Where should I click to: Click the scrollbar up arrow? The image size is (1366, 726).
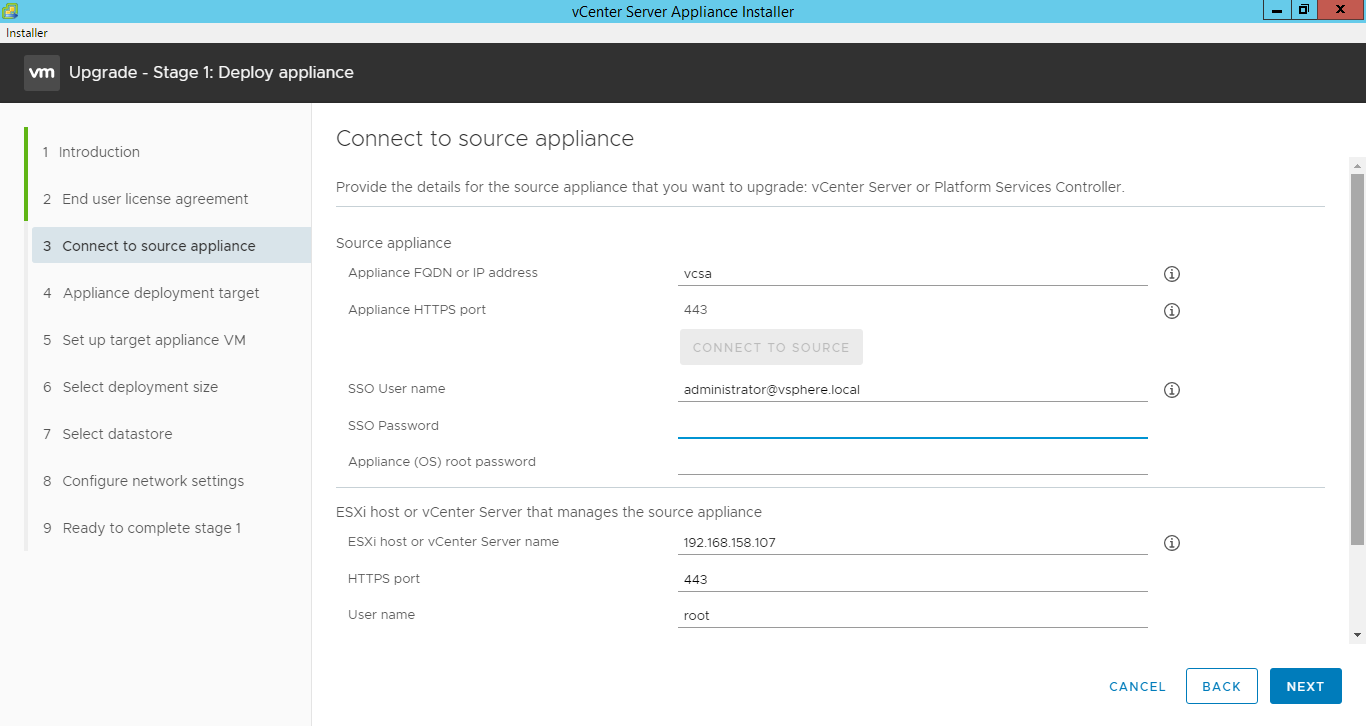tap(1356, 164)
